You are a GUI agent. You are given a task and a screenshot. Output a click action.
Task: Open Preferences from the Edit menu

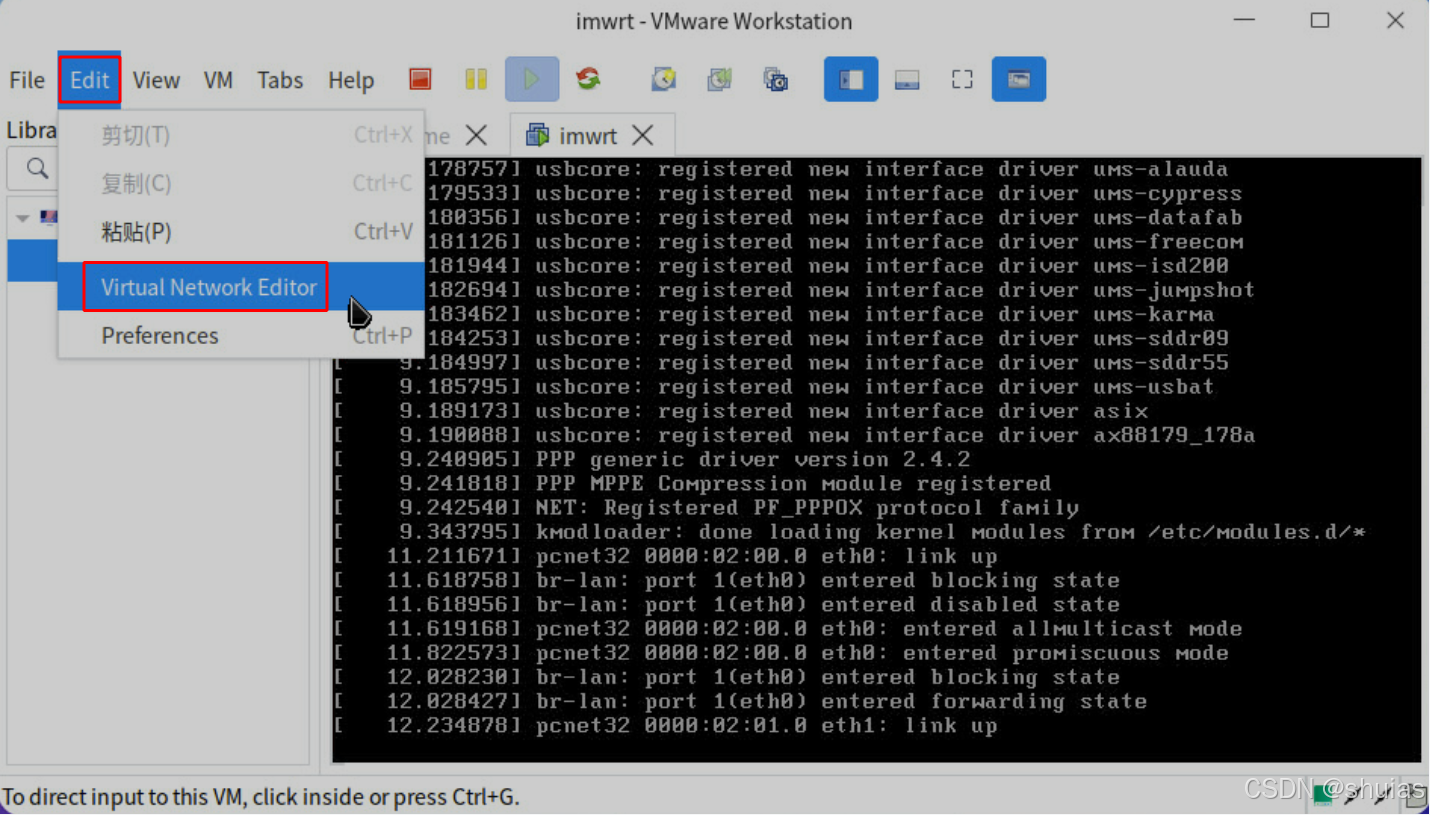coord(241,335)
